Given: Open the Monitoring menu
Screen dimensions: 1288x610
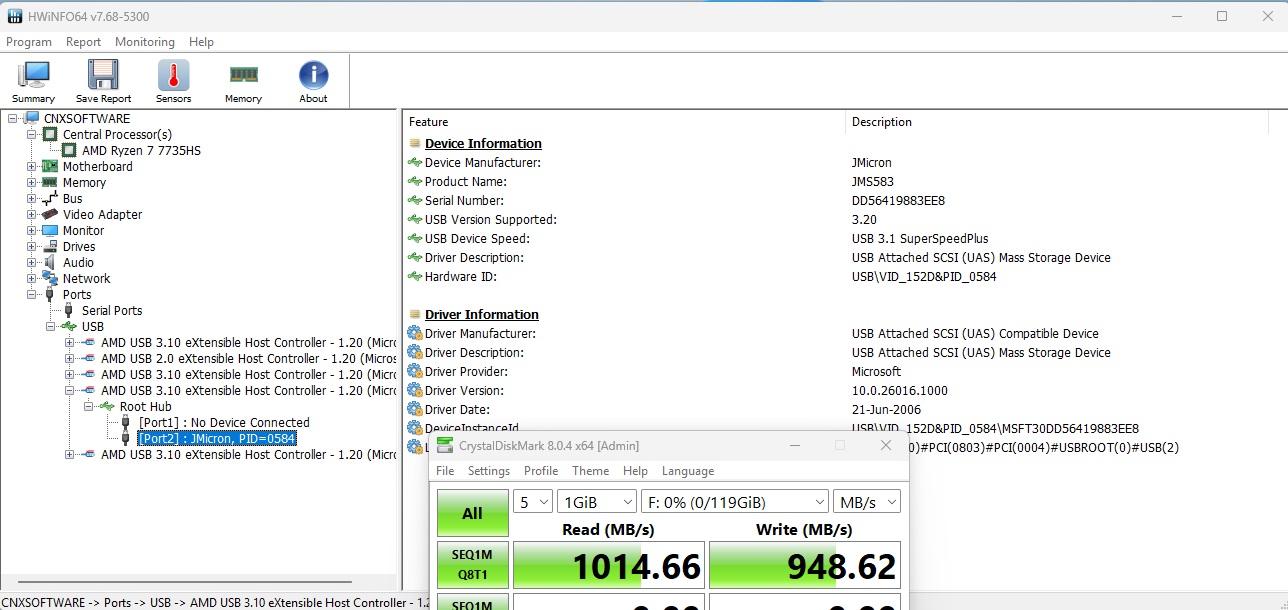Looking at the screenshot, I should pos(145,42).
